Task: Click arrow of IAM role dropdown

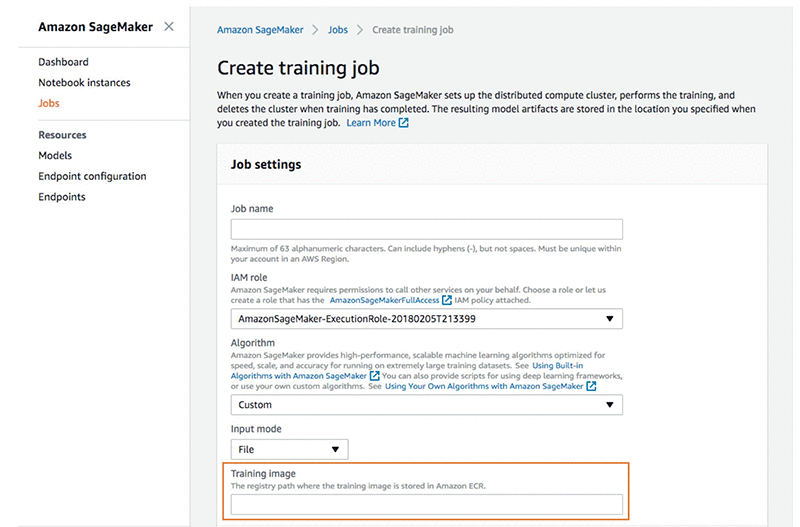Action: (x=609, y=319)
